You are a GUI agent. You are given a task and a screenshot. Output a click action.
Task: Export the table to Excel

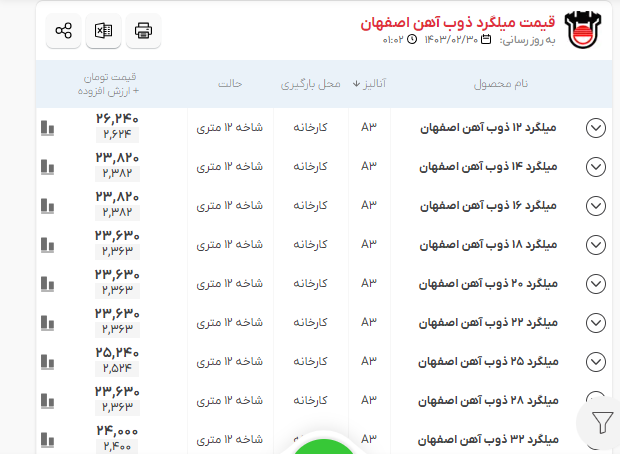103,31
